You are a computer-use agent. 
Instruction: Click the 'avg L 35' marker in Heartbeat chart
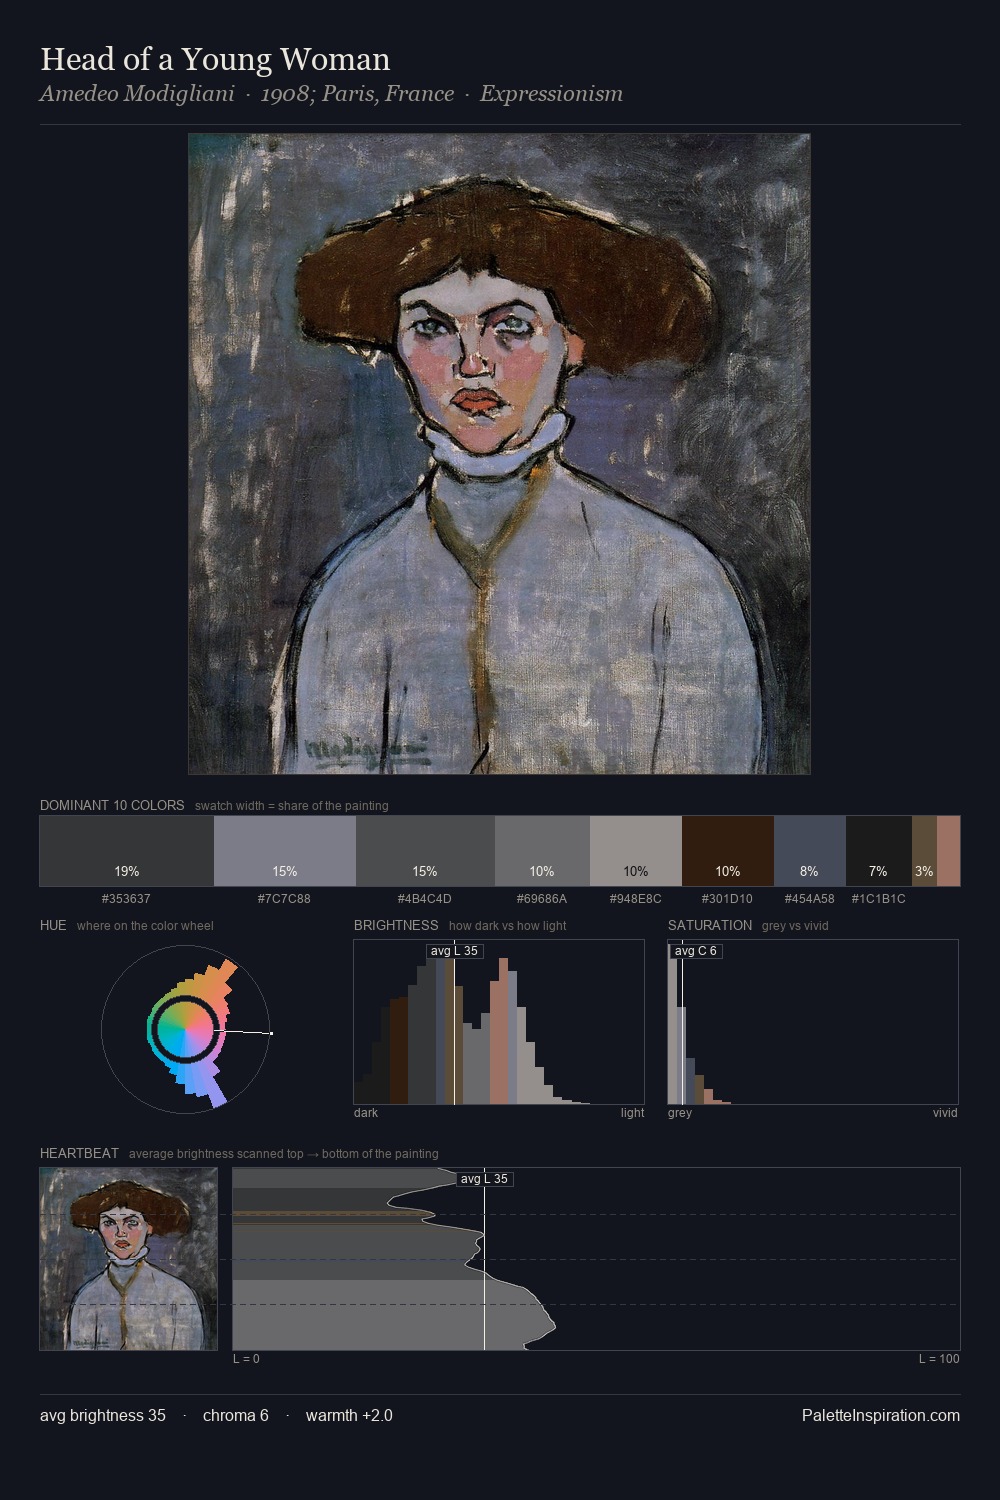[485, 1179]
